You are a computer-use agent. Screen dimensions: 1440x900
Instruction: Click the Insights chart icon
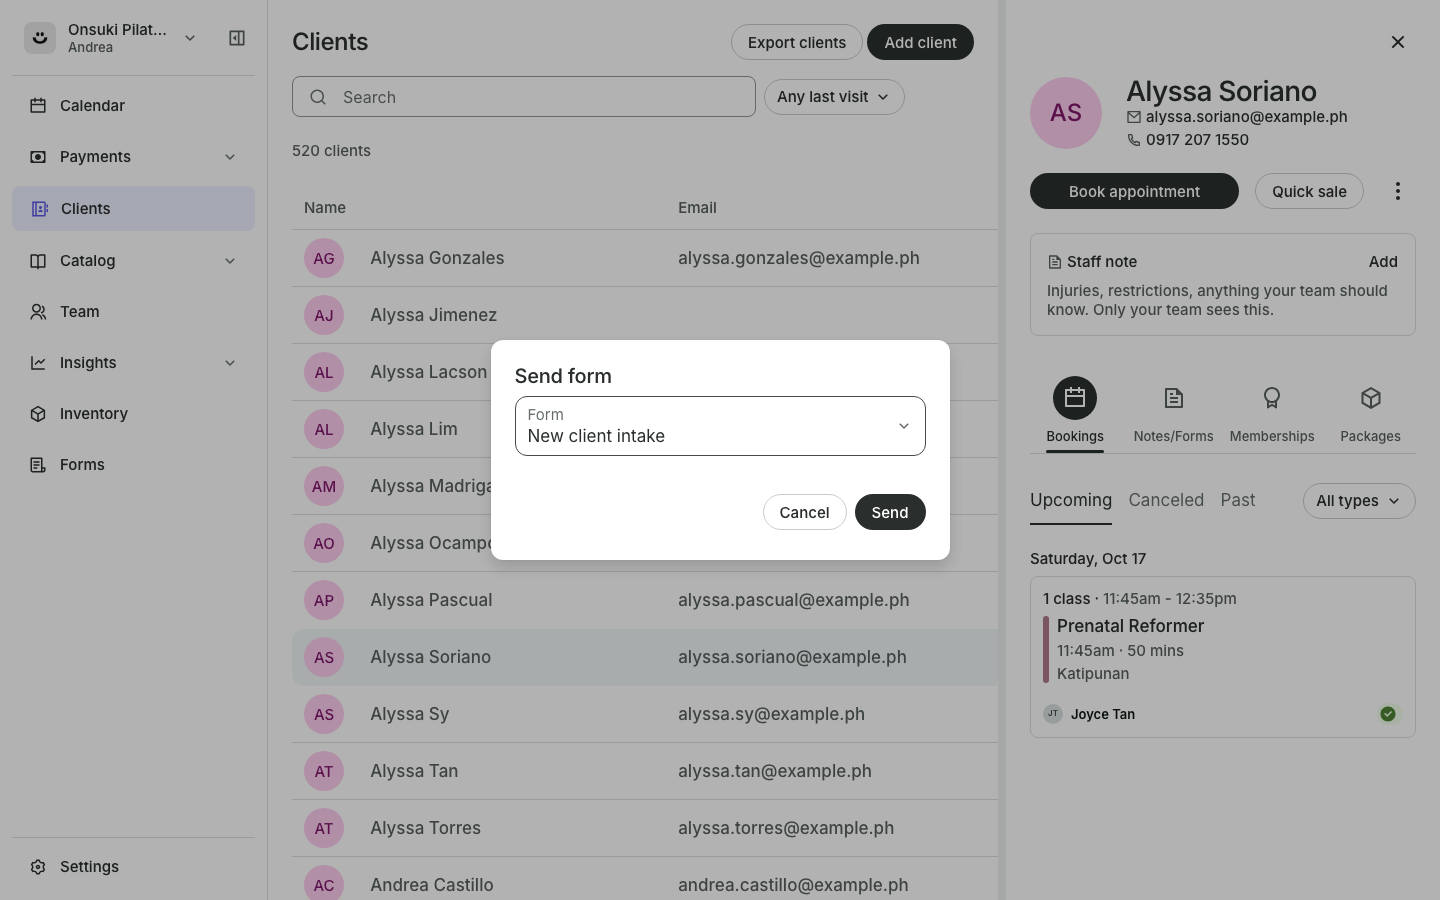pyautogui.click(x=38, y=363)
